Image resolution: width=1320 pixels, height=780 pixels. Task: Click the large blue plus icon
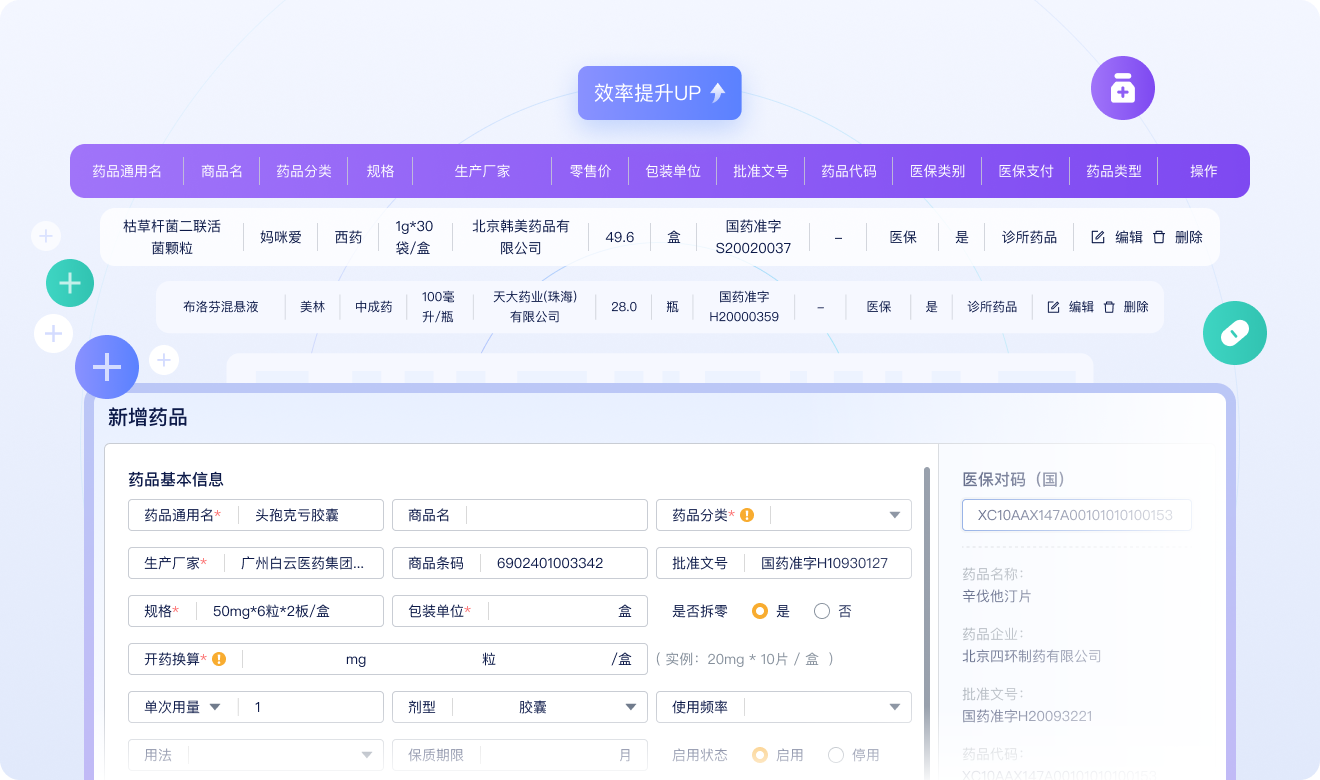(x=107, y=367)
